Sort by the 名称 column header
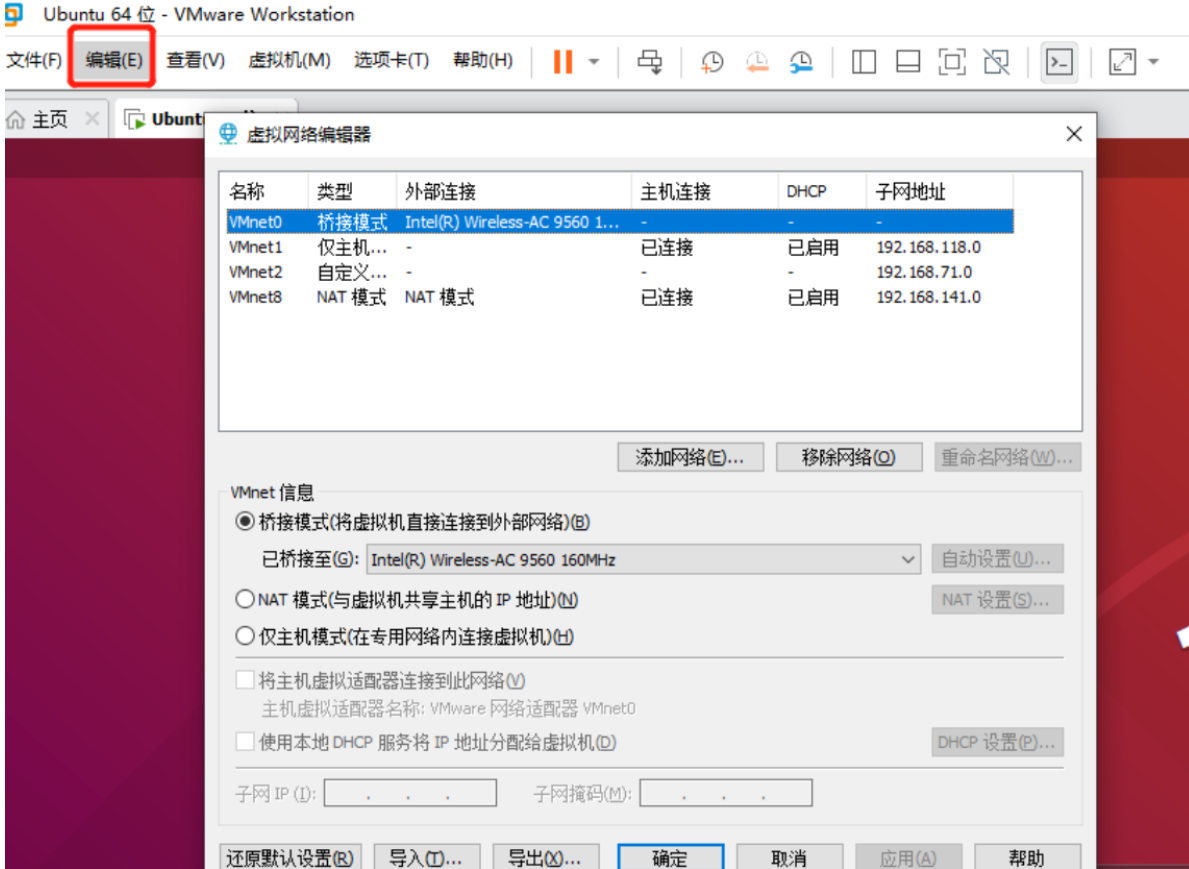This screenshot has height=869, width=1189. point(264,191)
